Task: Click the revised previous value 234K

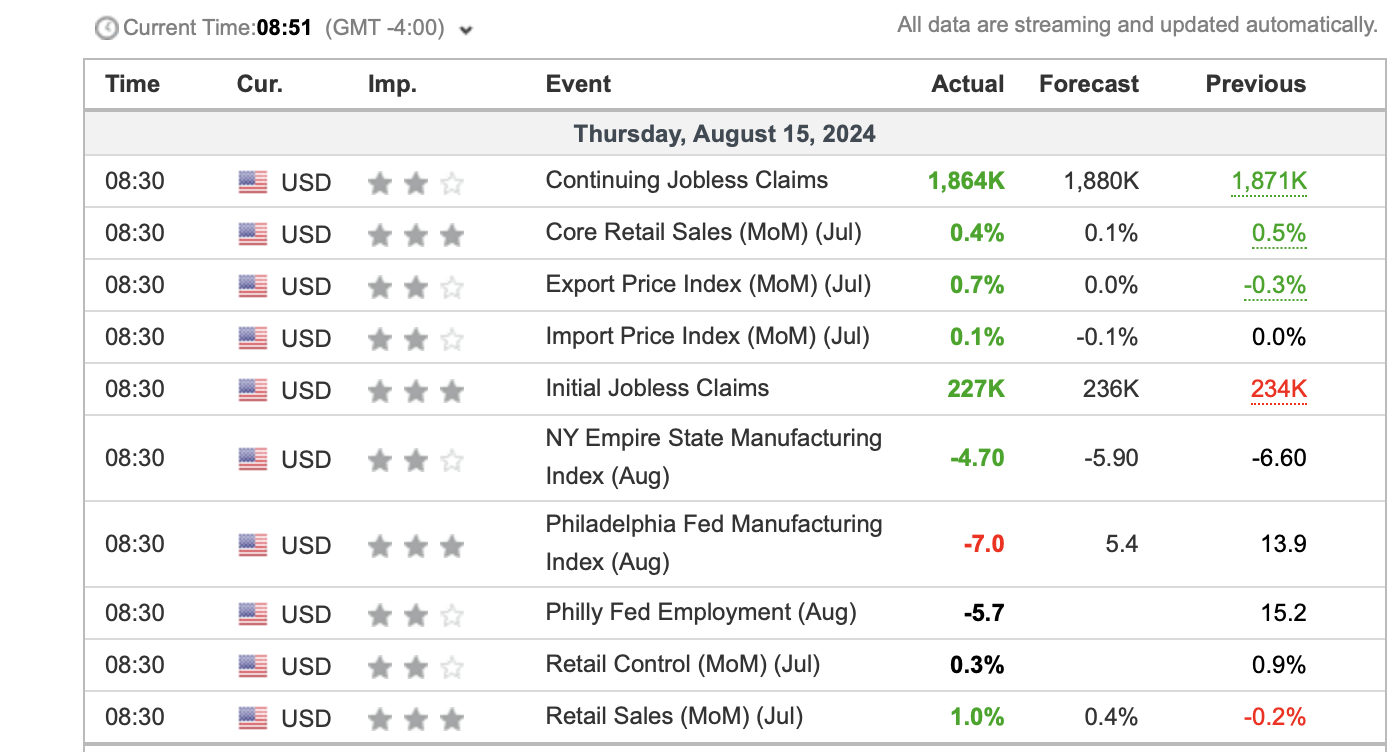Action: coord(1278,389)
